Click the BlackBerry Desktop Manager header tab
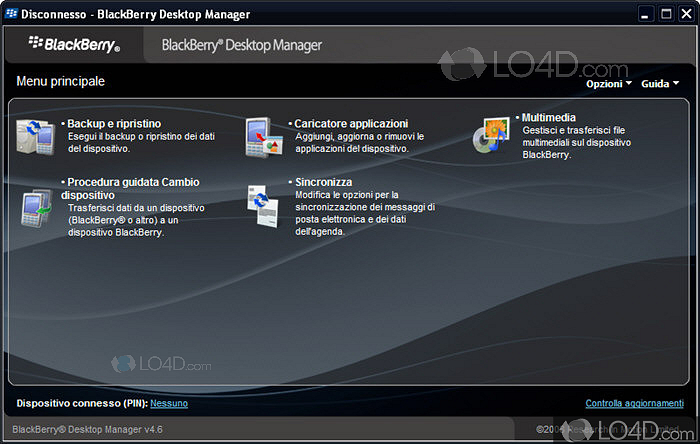Image resolution: width=700 pixels, height=444 pixels. [242, 45]
